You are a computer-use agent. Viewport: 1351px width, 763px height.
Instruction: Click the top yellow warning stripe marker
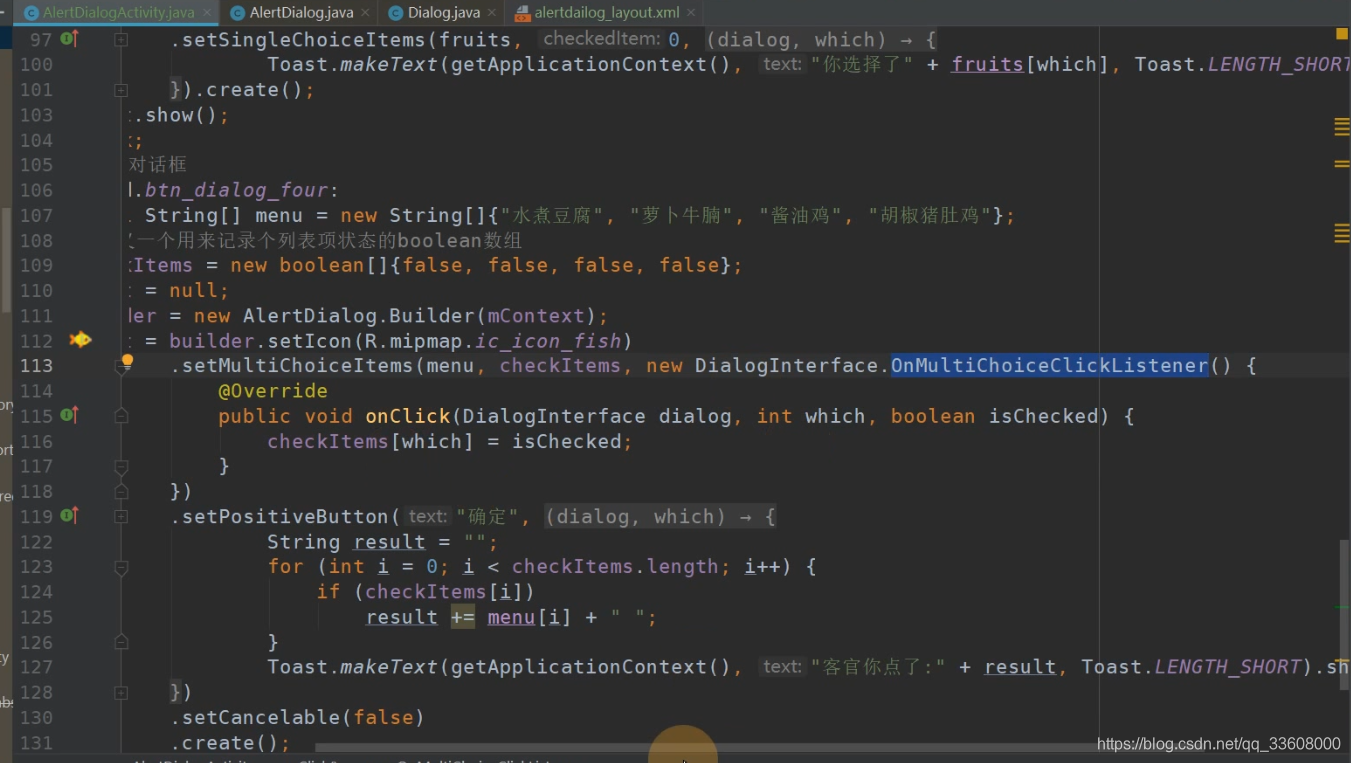pyautogui.click(x=1342, y=121)
